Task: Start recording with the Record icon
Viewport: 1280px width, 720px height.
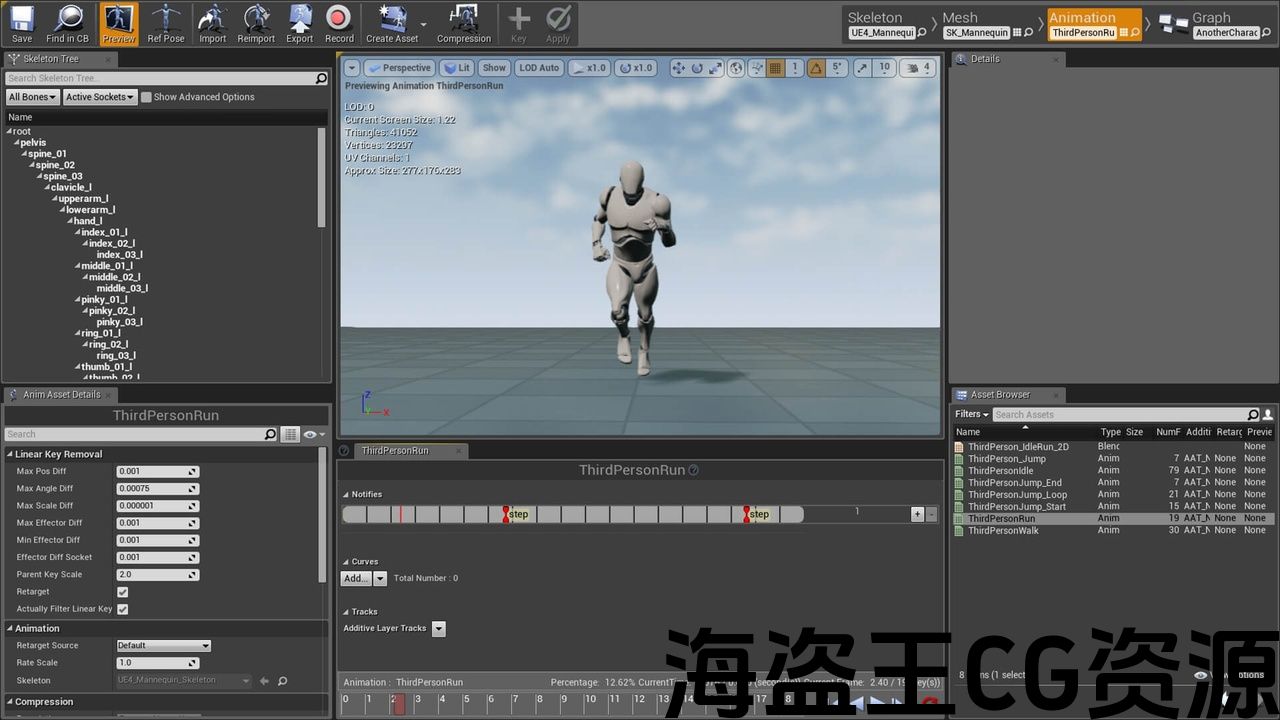Action: coord(339,23)
